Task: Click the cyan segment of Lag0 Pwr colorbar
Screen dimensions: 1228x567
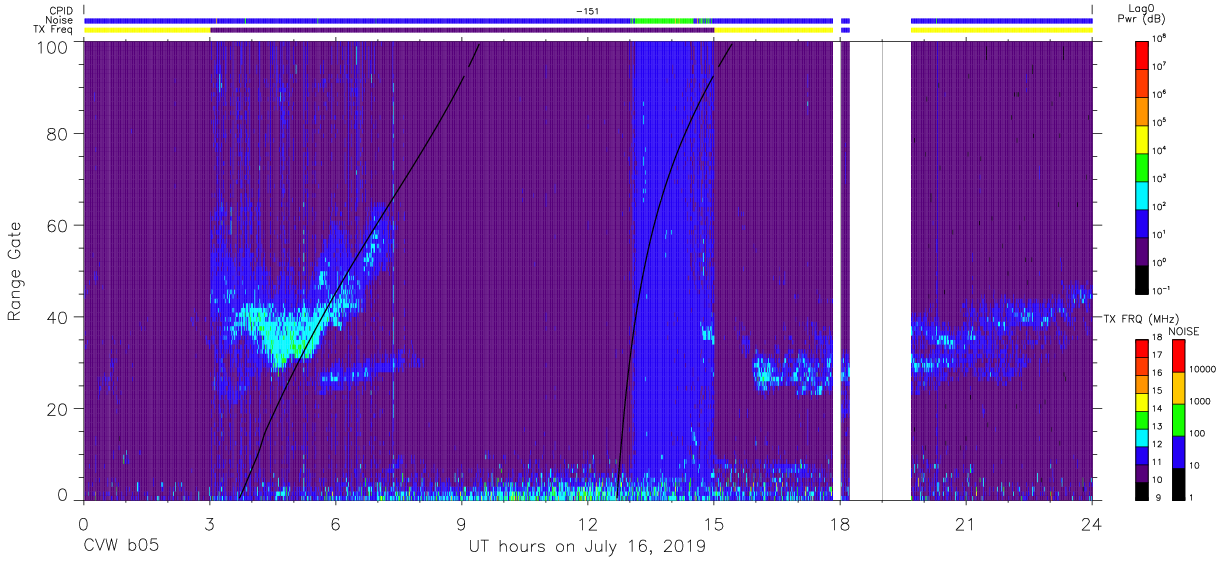Action: 1143,194
